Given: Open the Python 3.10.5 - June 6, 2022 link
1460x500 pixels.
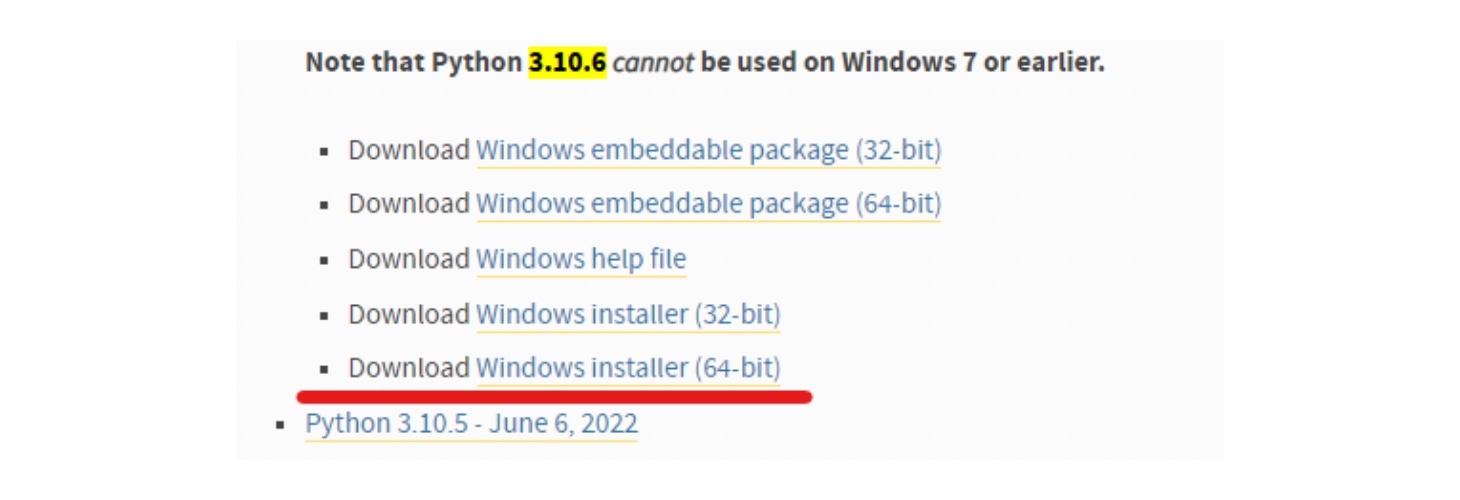Looking at the screenshot, I should click(x=471, y=423).
